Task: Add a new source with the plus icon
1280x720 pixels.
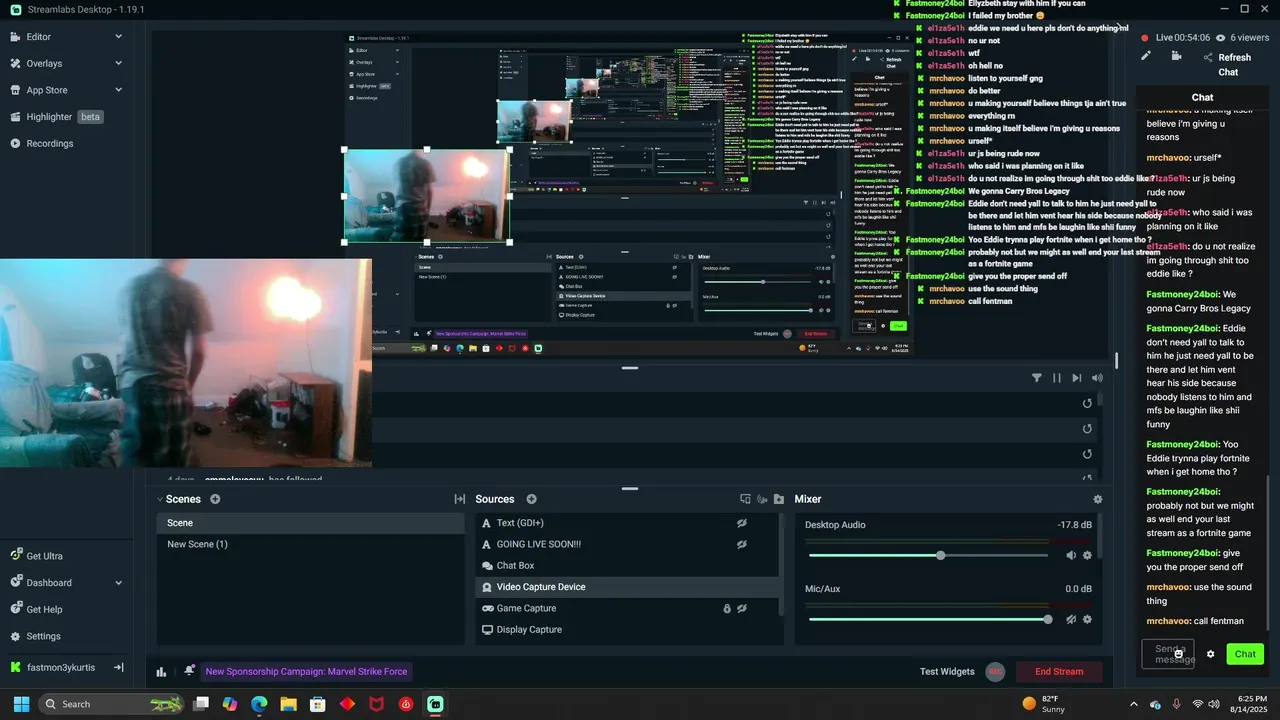Action: pyautogui.click(x=531, y=499)
